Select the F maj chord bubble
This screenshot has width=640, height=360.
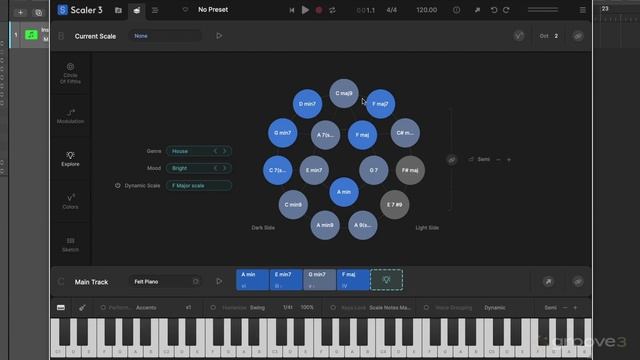click(362, 135)
